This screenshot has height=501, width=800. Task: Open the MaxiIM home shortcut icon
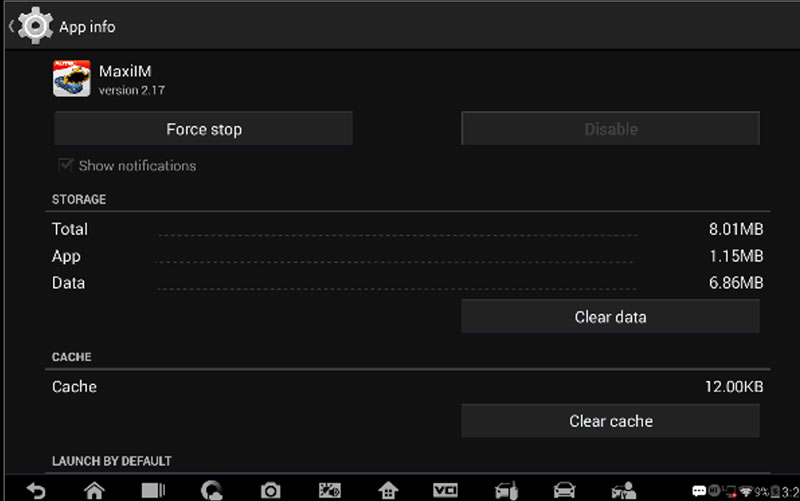[388, 490]
